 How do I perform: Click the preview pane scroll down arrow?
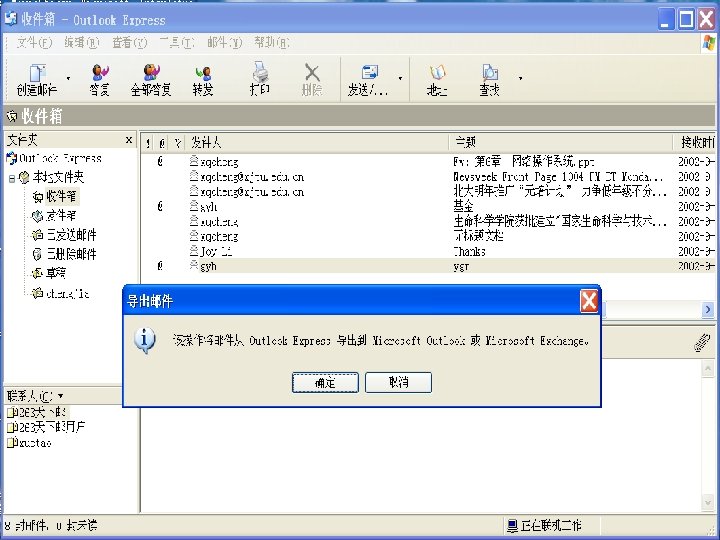[x=708, y=503]
